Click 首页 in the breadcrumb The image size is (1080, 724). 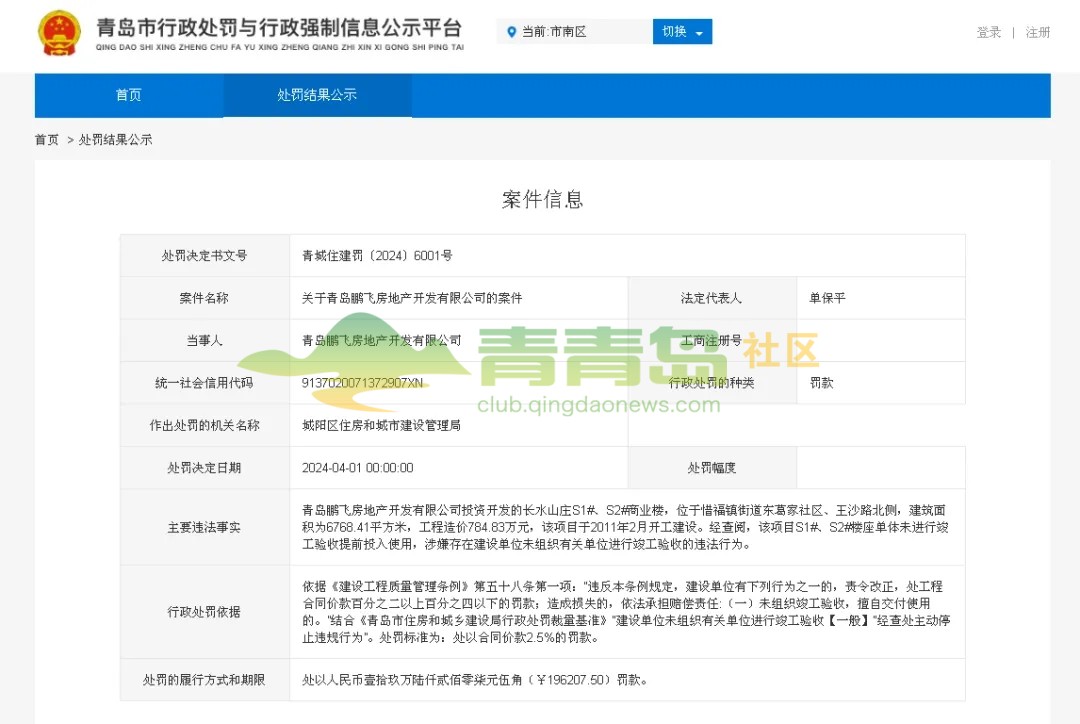coord(47,140)
